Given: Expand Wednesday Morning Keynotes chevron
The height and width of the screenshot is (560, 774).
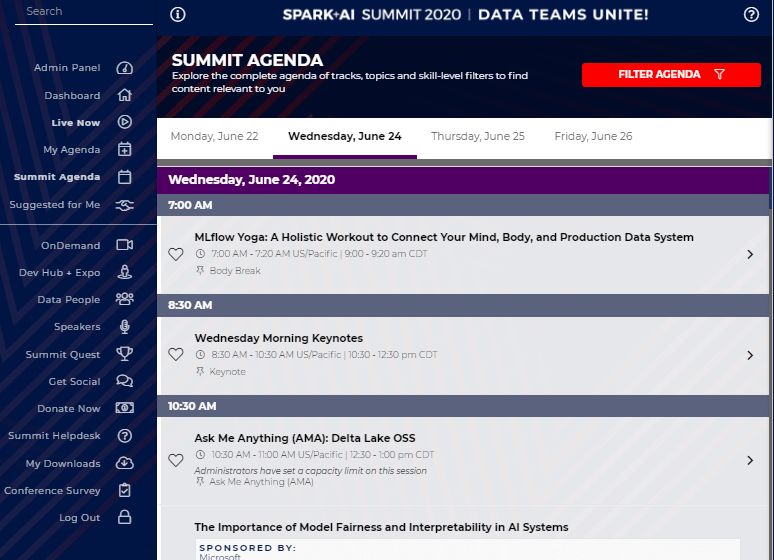Looking at the screenshot, I should point(750,355).
